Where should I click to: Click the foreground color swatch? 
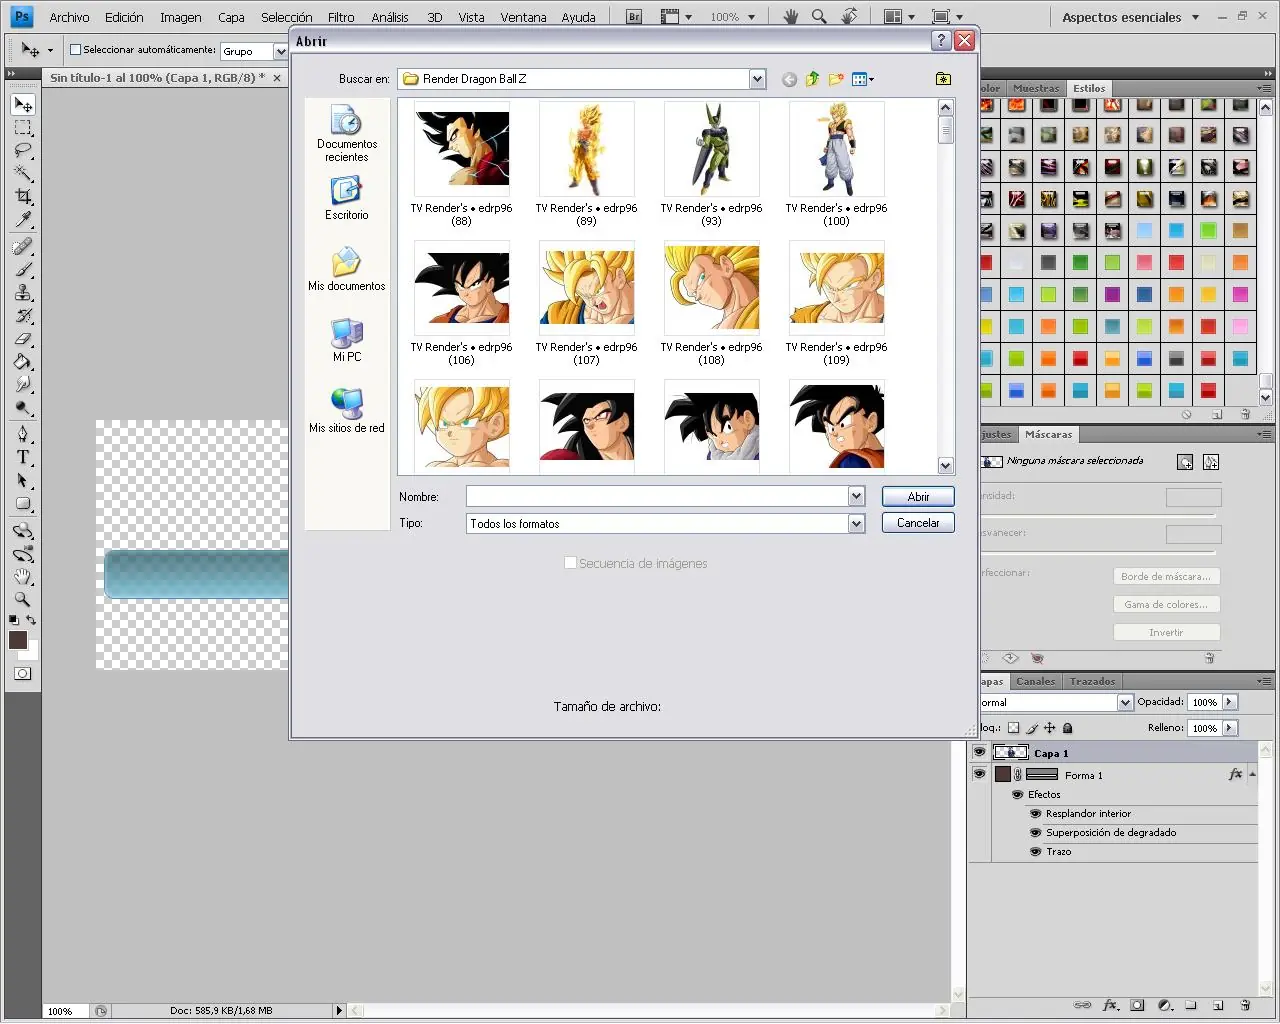click(18, 641)
